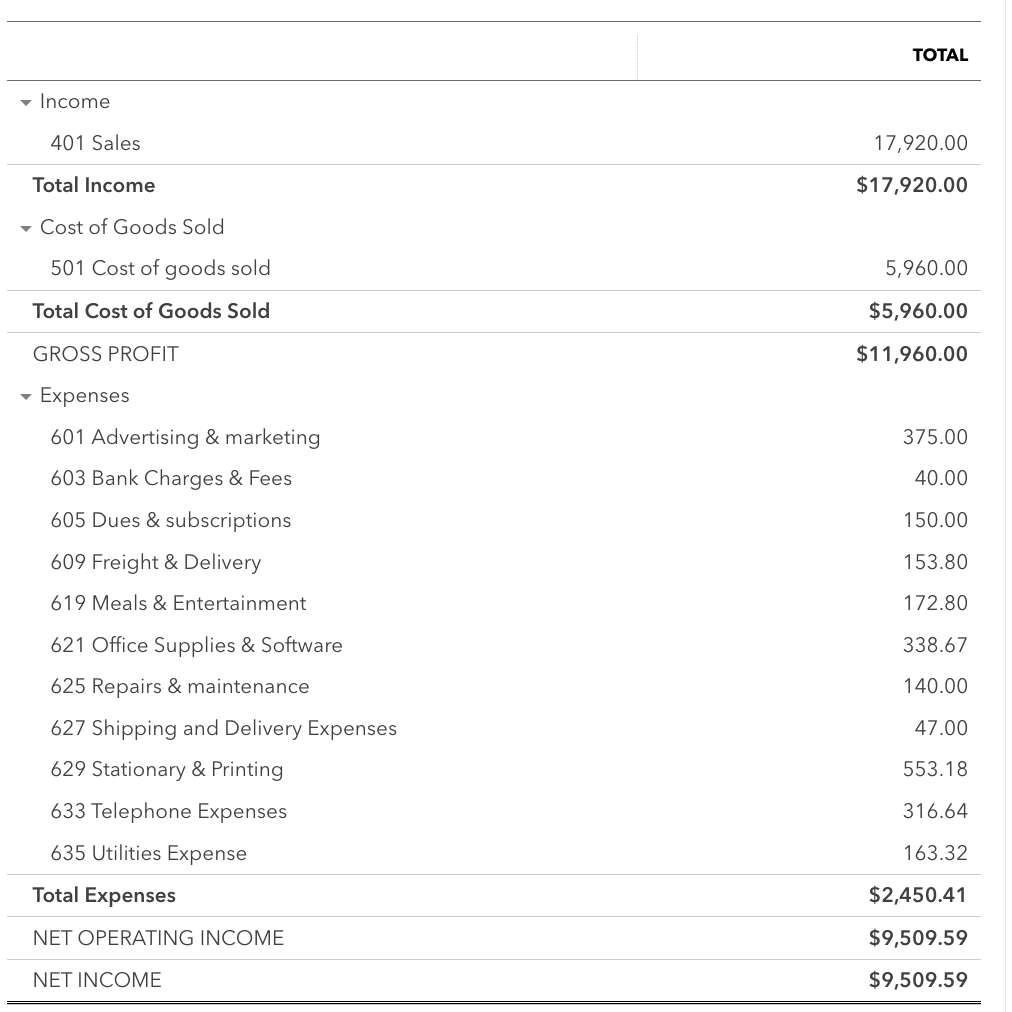Click the GROSS PROFIT total value

(x=911, y=354)
